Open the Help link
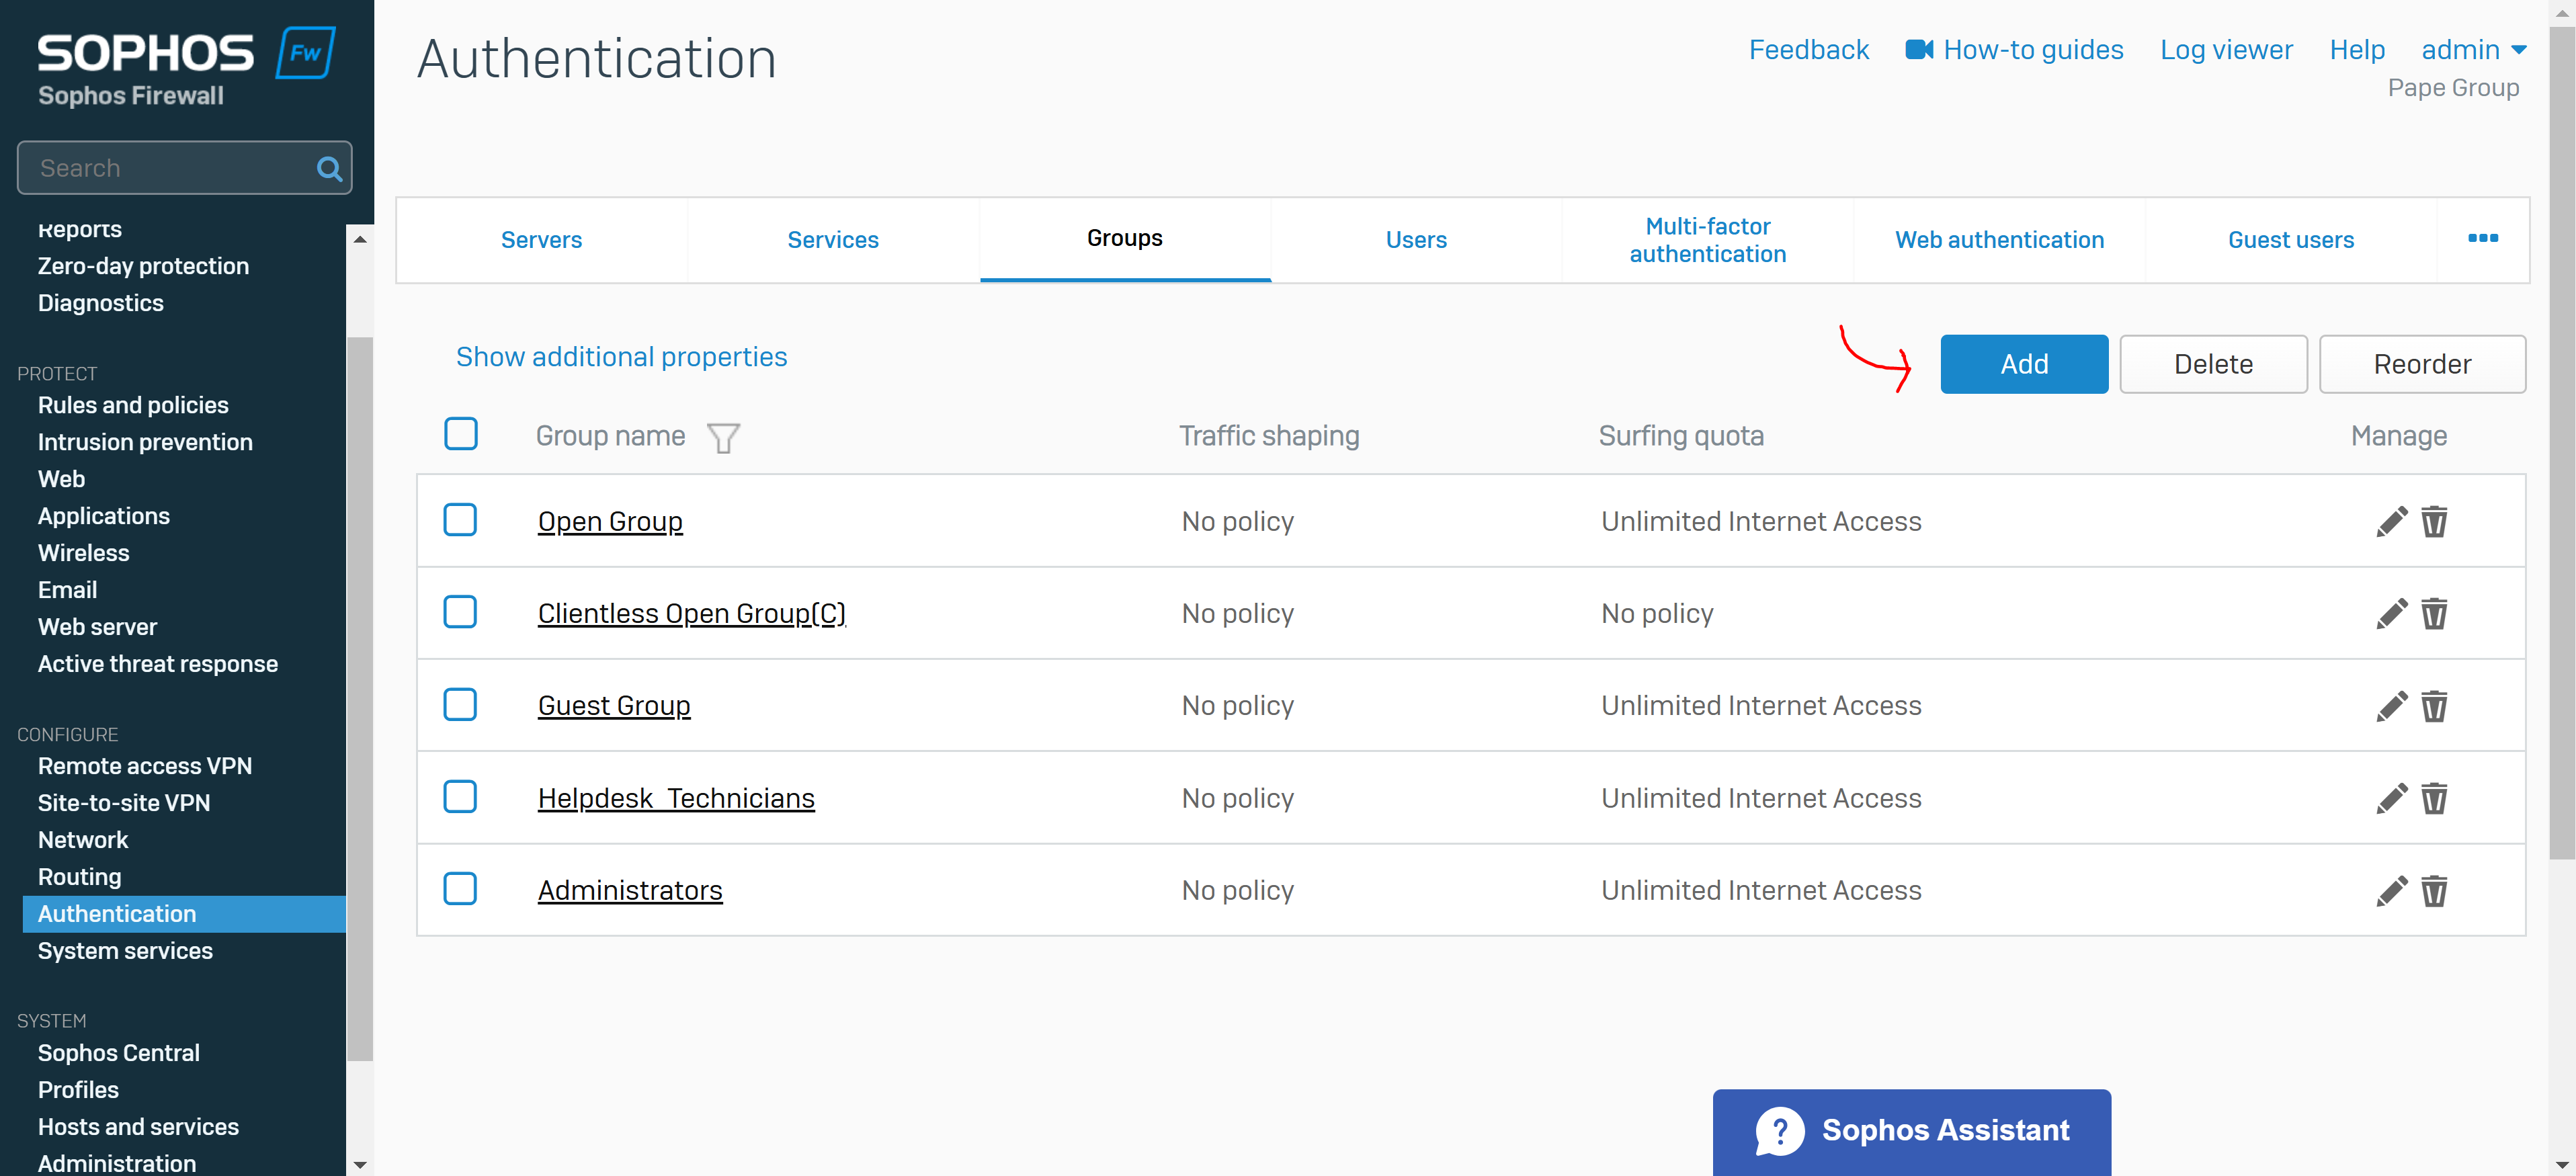The height and width of the screenshot is (1176, 2576). (2357, 50)
